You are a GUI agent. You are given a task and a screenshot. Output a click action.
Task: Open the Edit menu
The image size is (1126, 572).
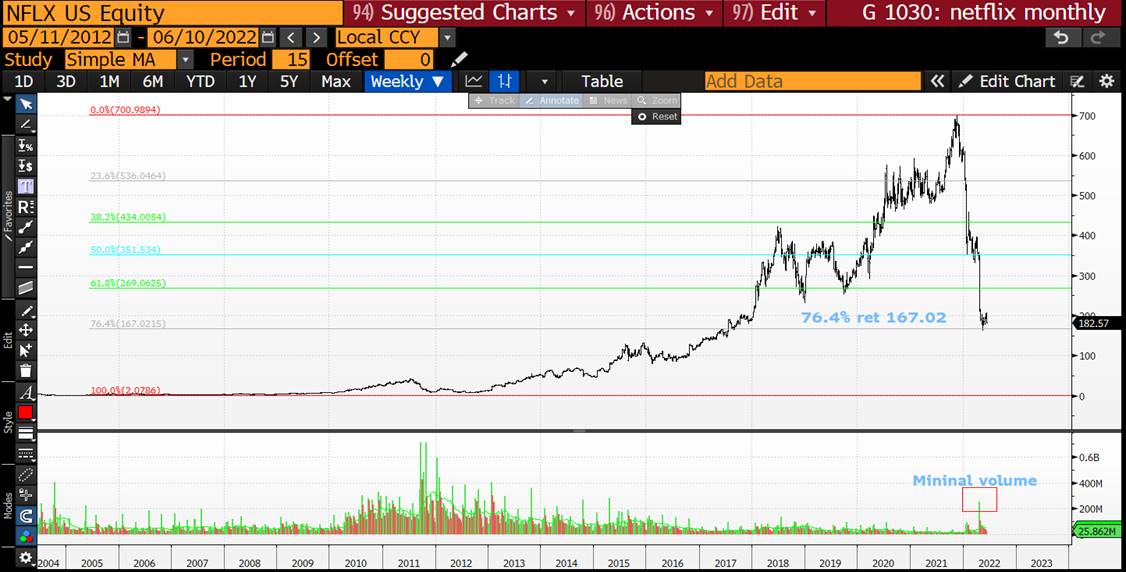click(x=774, y=12)
